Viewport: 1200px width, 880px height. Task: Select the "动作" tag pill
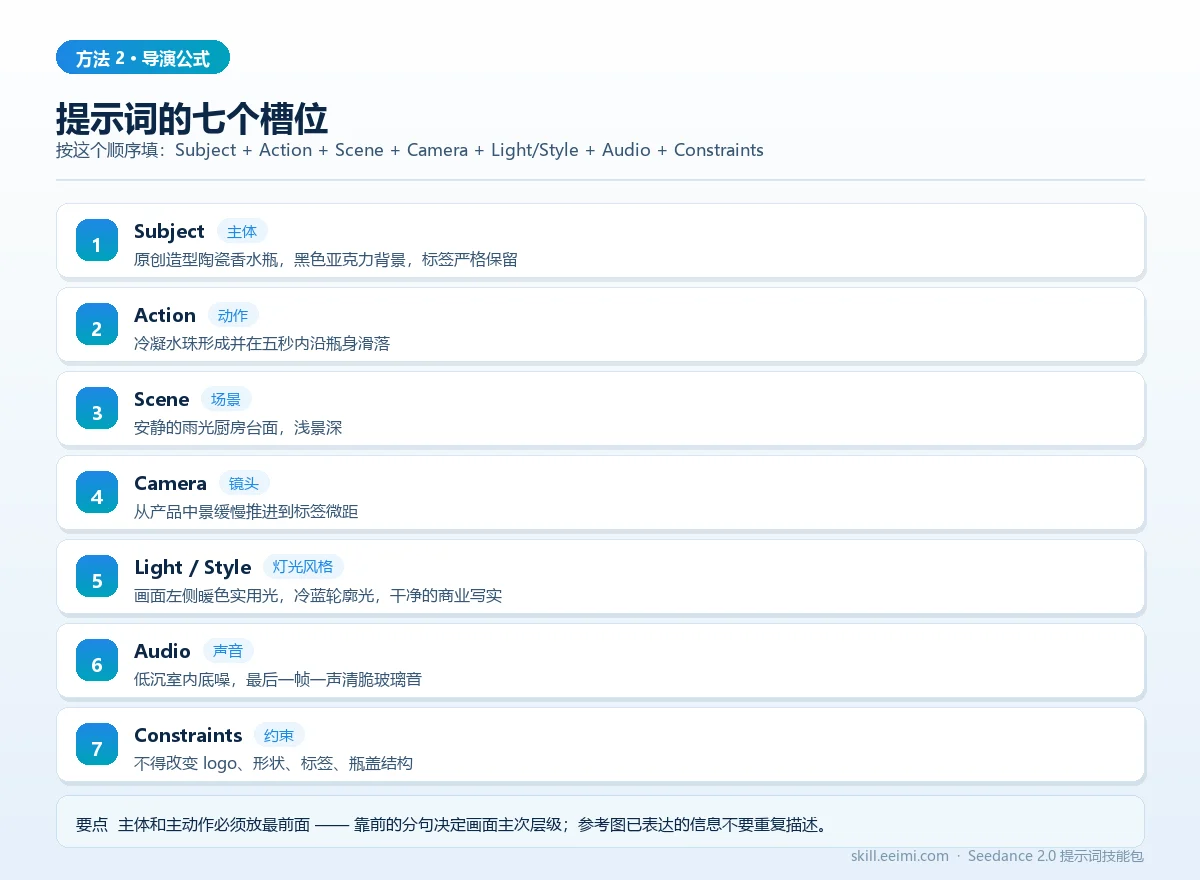click(x=233, y=316)
